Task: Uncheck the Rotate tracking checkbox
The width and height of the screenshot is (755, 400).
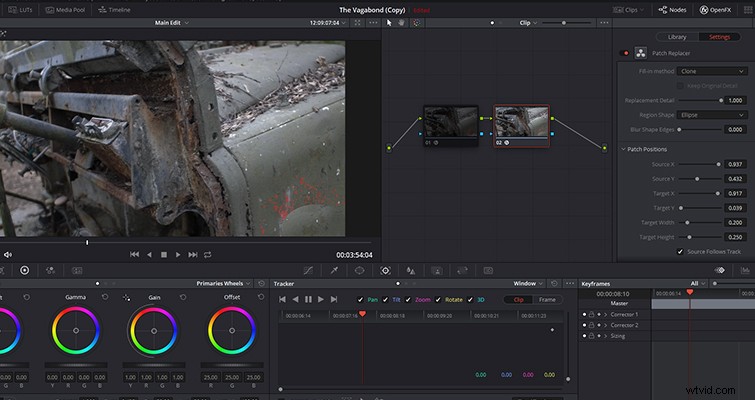Action: tap(438, 299)
